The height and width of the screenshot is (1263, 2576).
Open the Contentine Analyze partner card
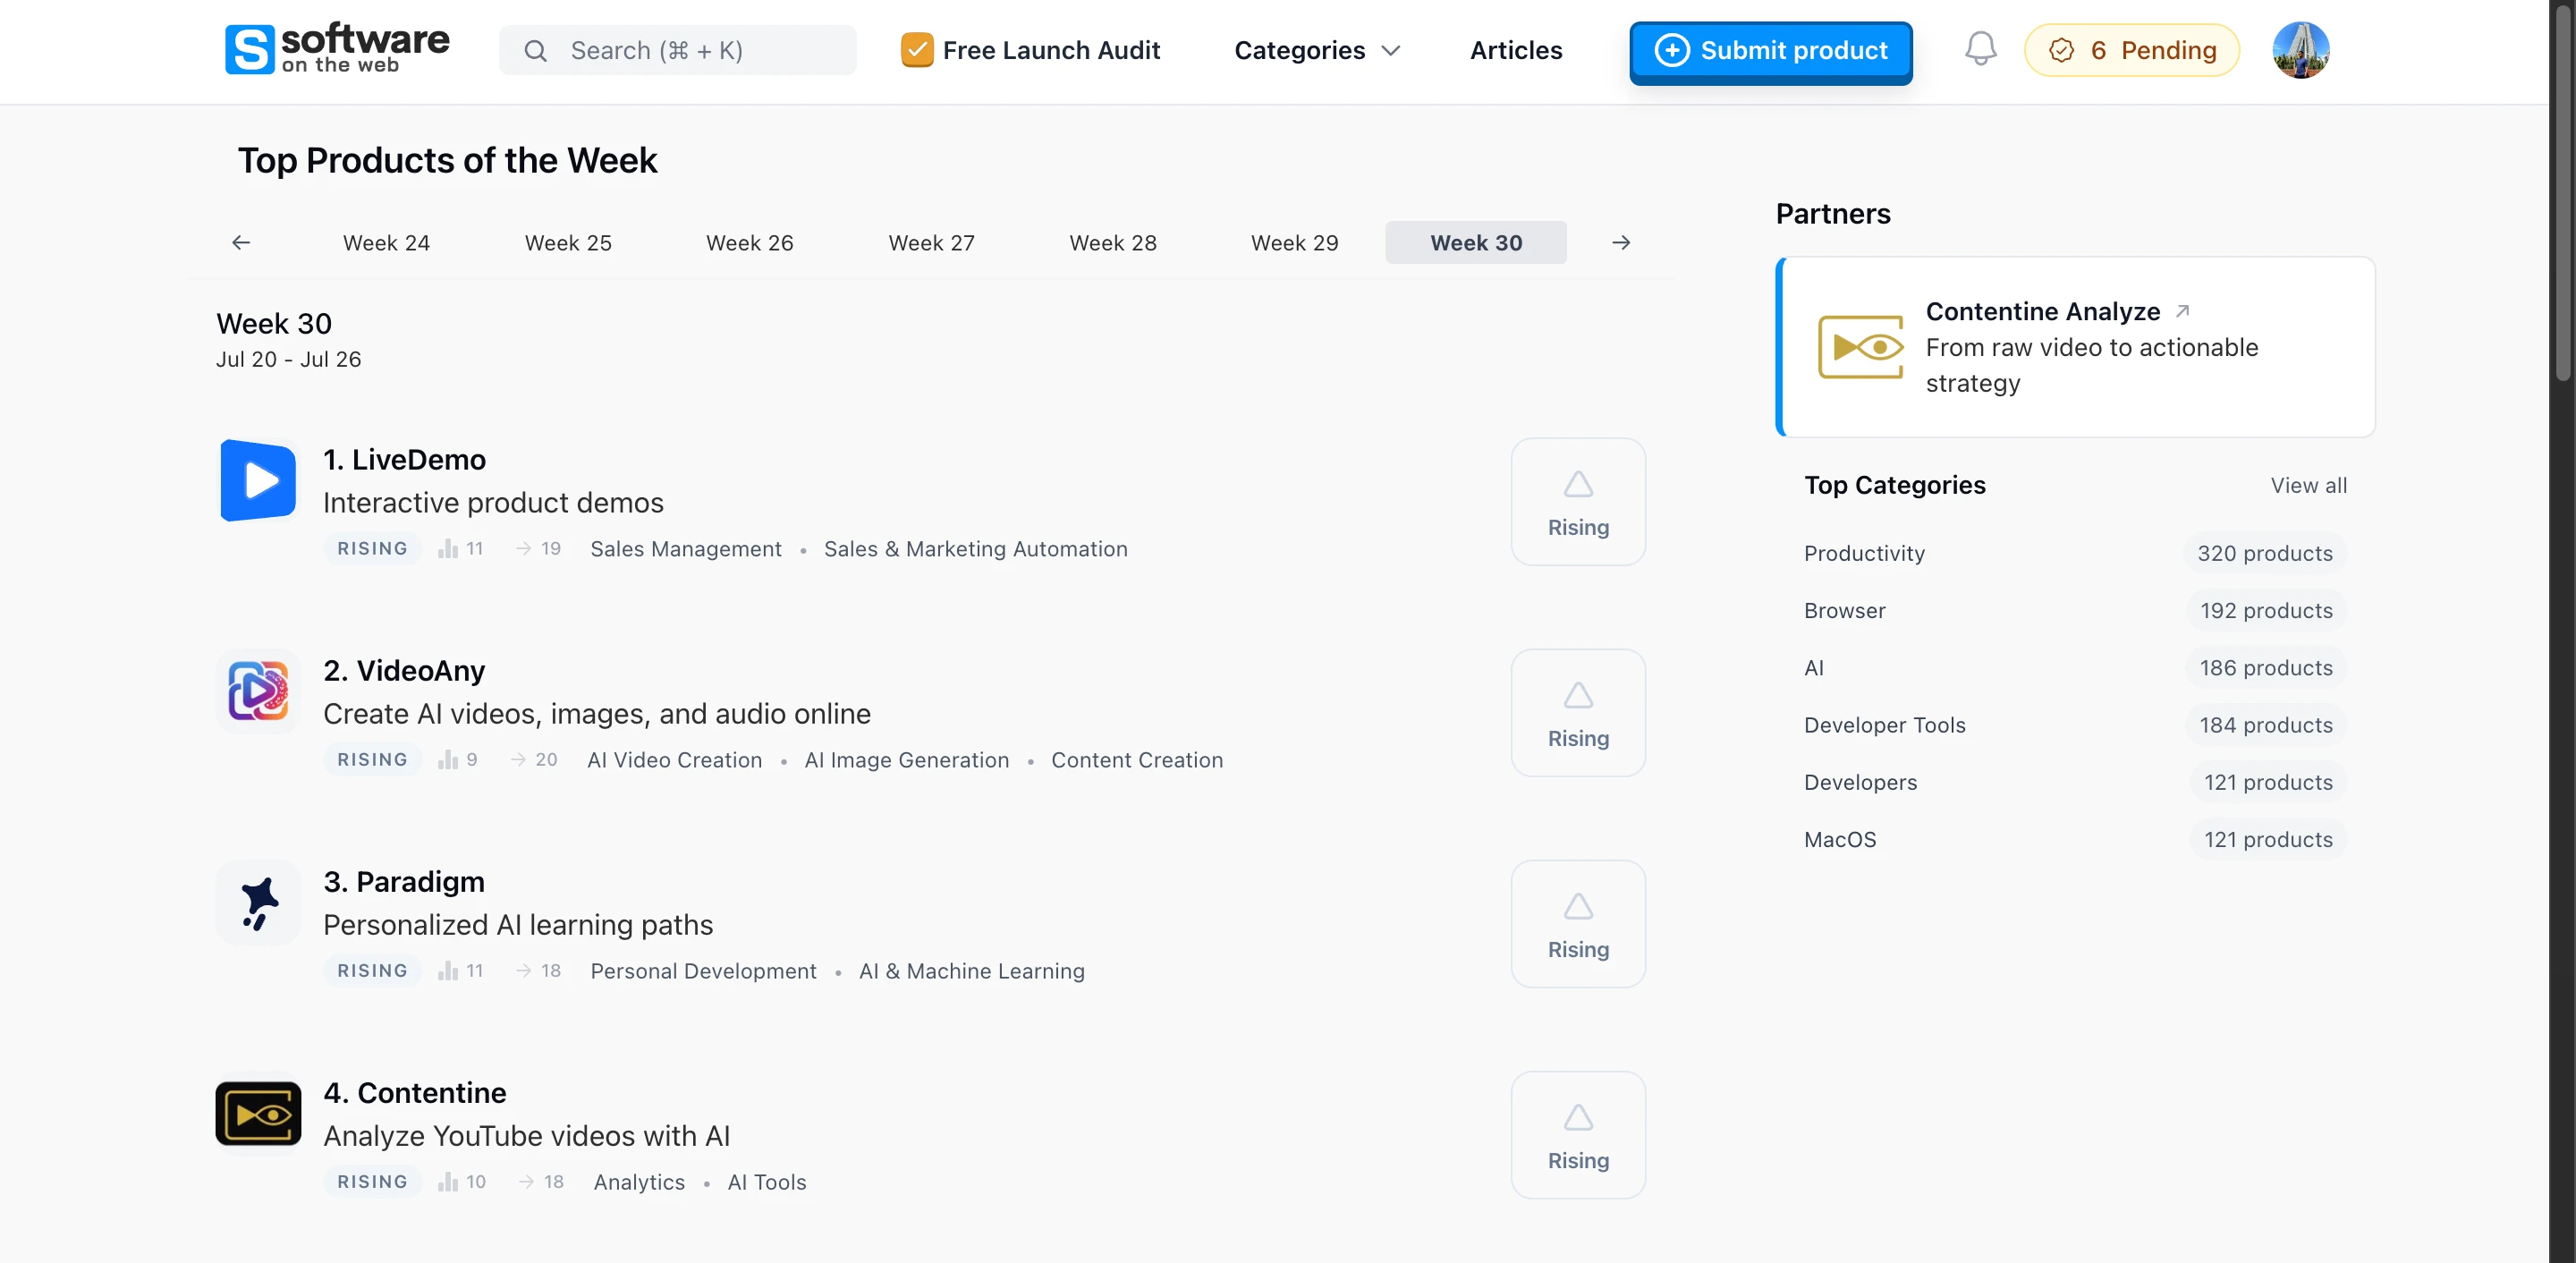click(2075, 346)
